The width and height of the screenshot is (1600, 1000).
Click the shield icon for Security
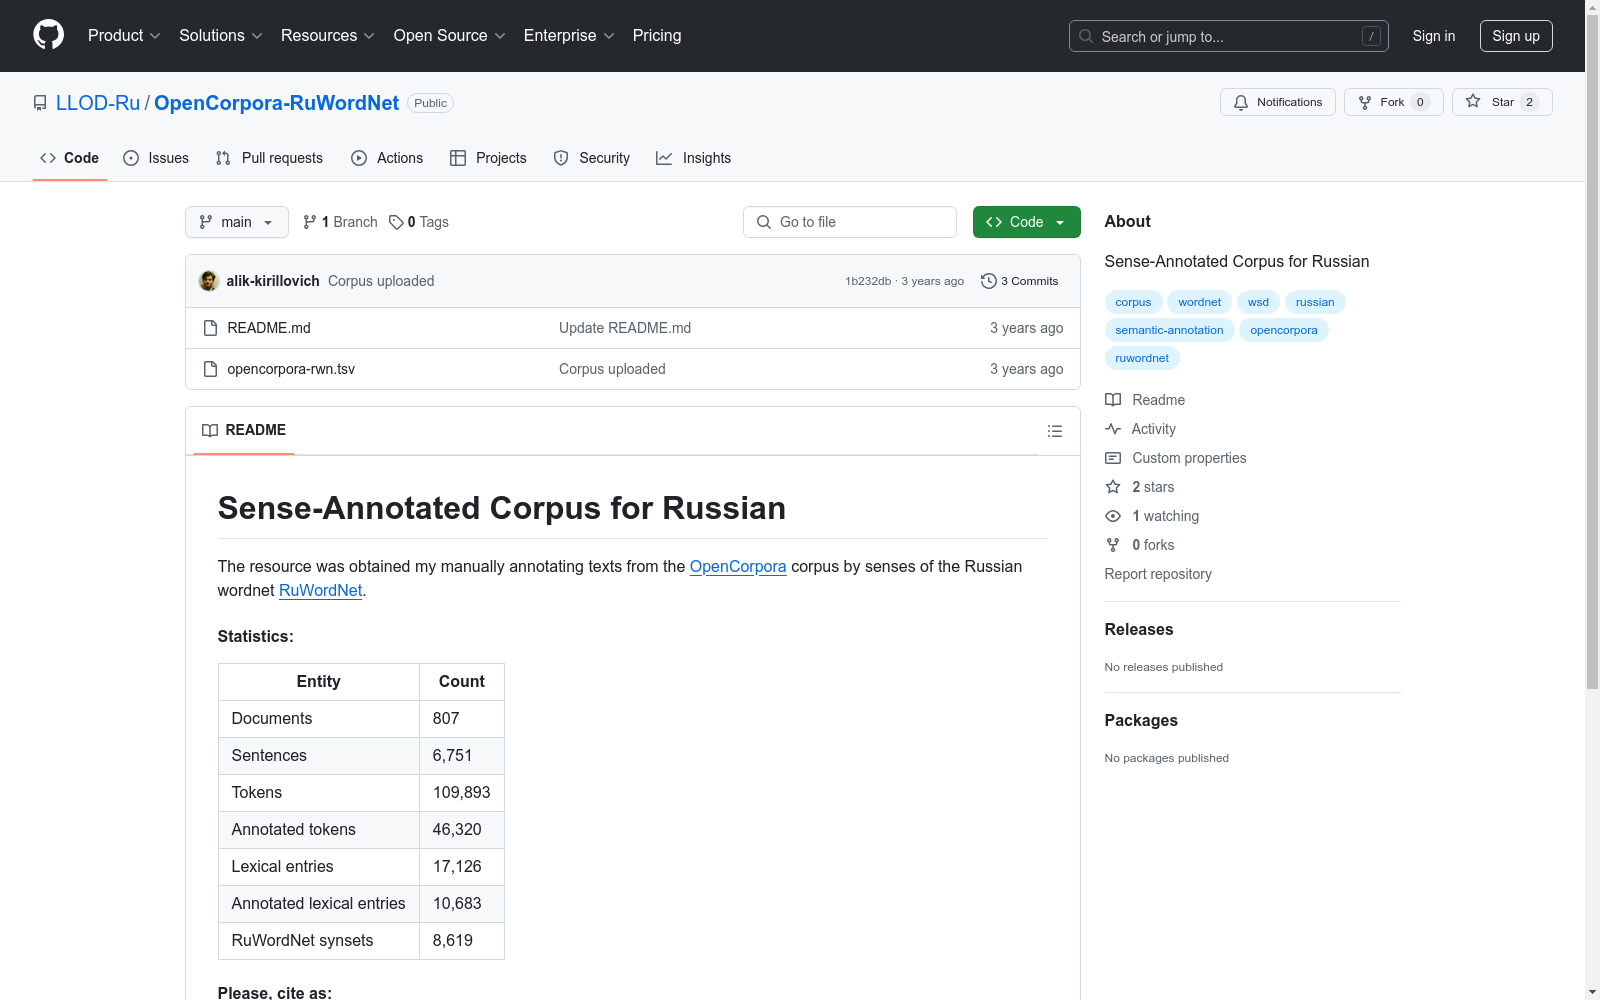[x=561, y=158]
